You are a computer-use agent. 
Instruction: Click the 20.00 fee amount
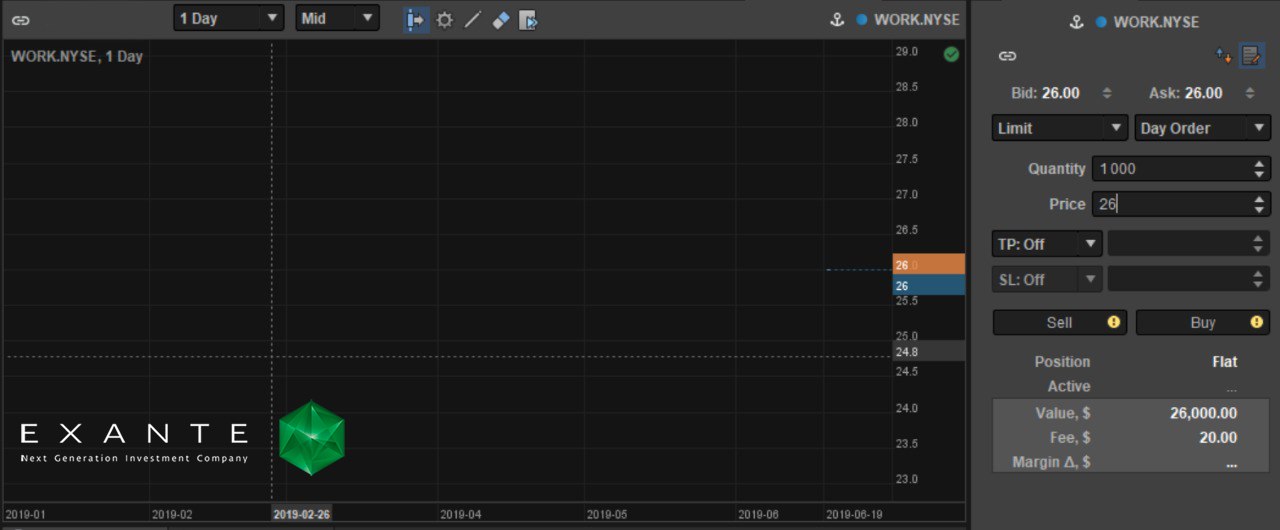1218,438
